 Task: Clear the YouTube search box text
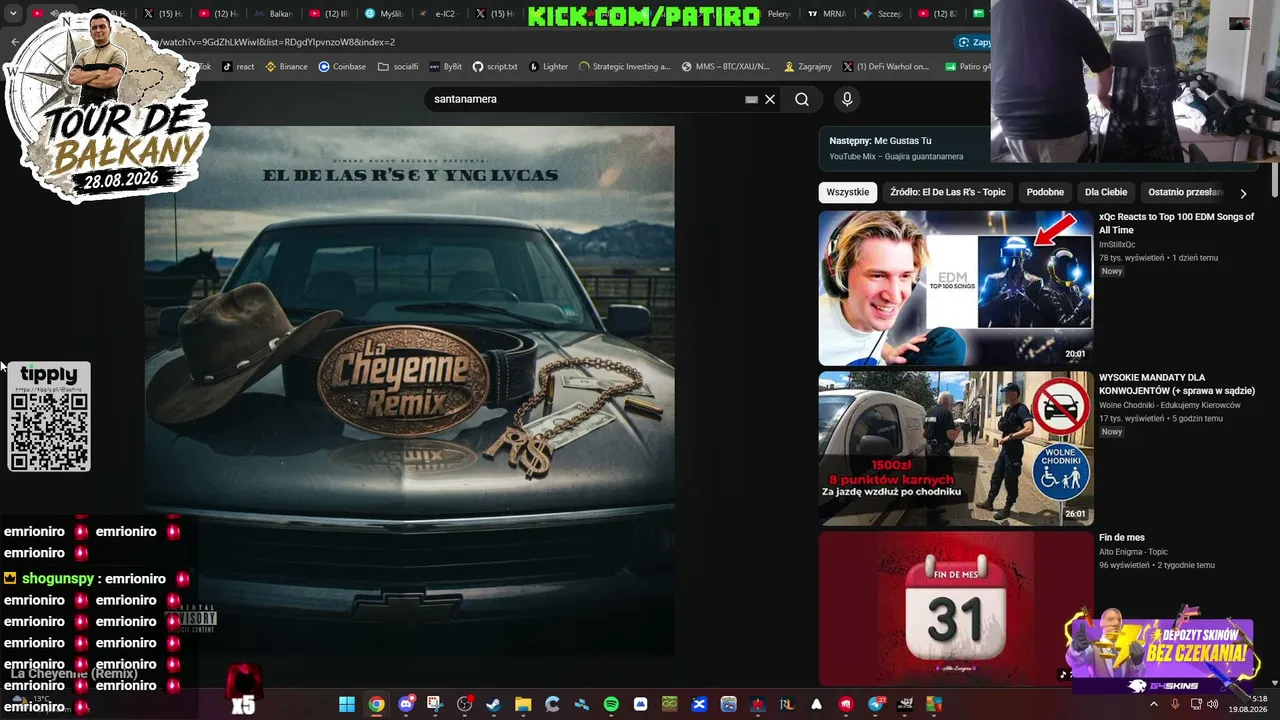[x=770, y=99]
